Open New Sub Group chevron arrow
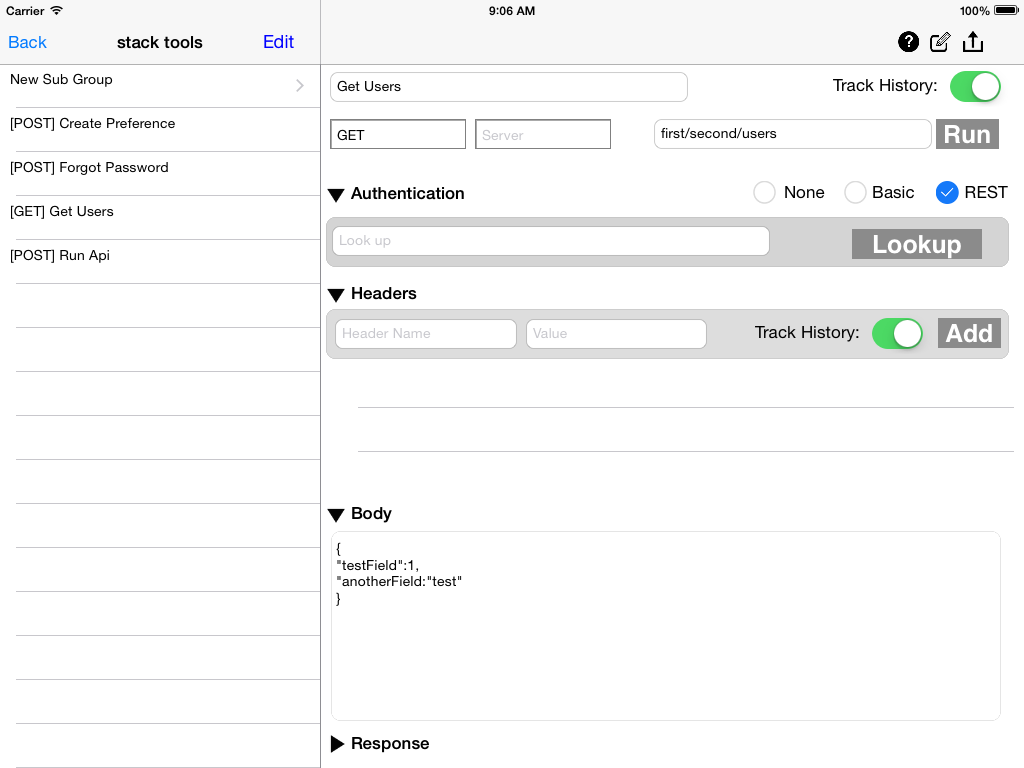The image size is (1024, 768). tap(300, 86)
